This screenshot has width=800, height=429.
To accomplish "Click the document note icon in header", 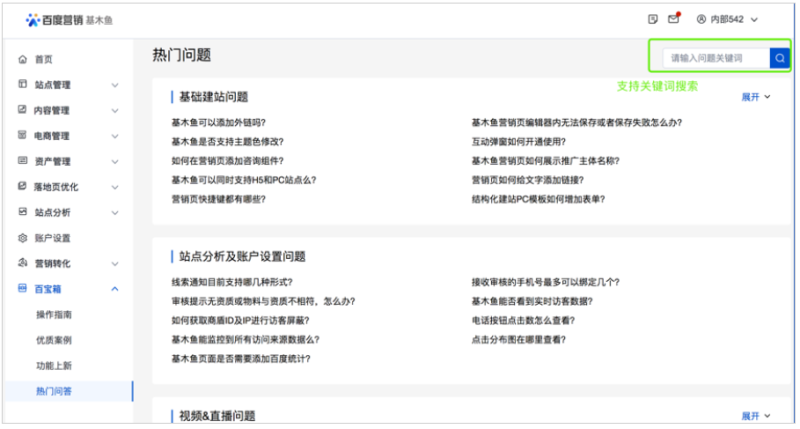I will [x=653, y=19].
